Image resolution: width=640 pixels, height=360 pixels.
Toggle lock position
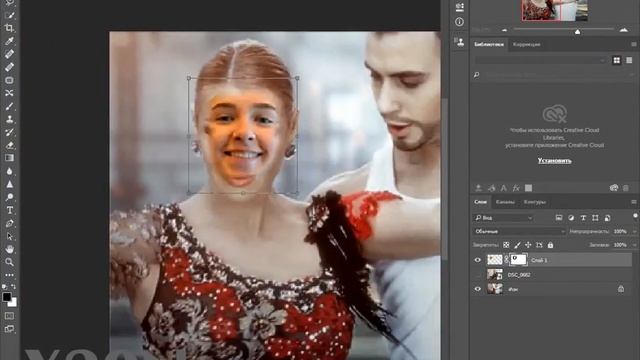(x=528, y=245)
